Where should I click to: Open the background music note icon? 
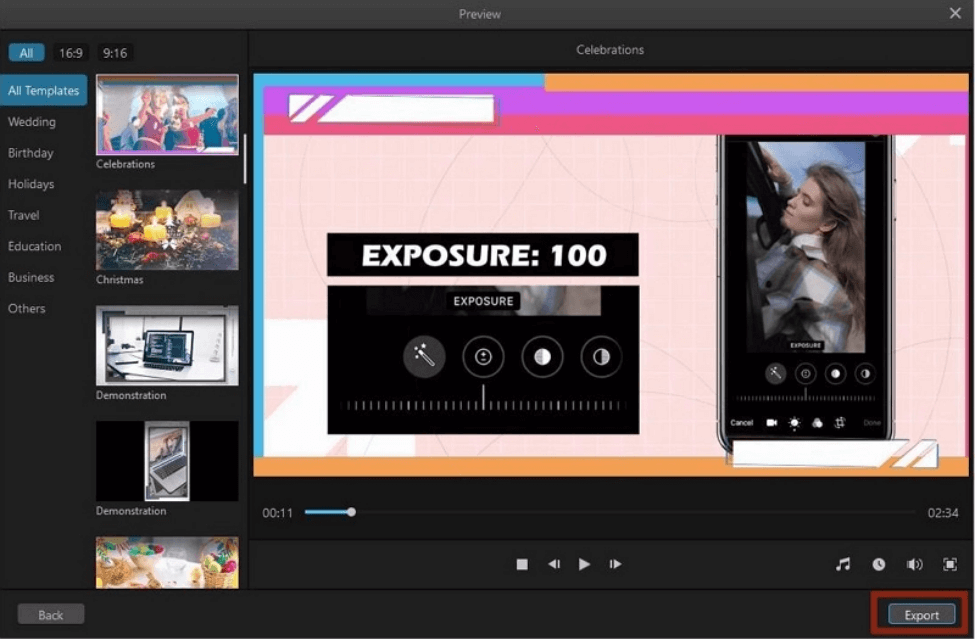tap(842, 564)
